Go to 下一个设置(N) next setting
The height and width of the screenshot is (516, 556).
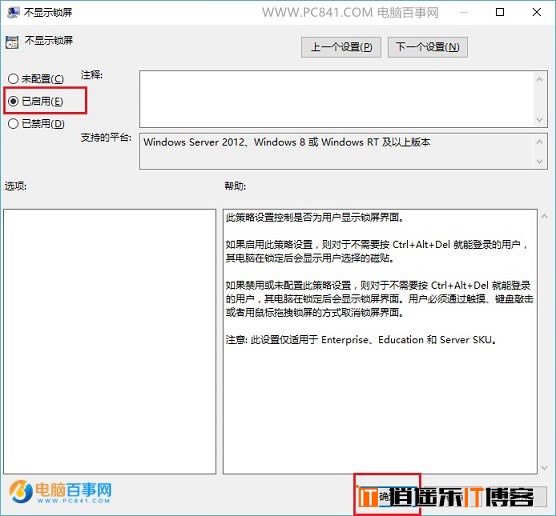(x=428, y=47)
